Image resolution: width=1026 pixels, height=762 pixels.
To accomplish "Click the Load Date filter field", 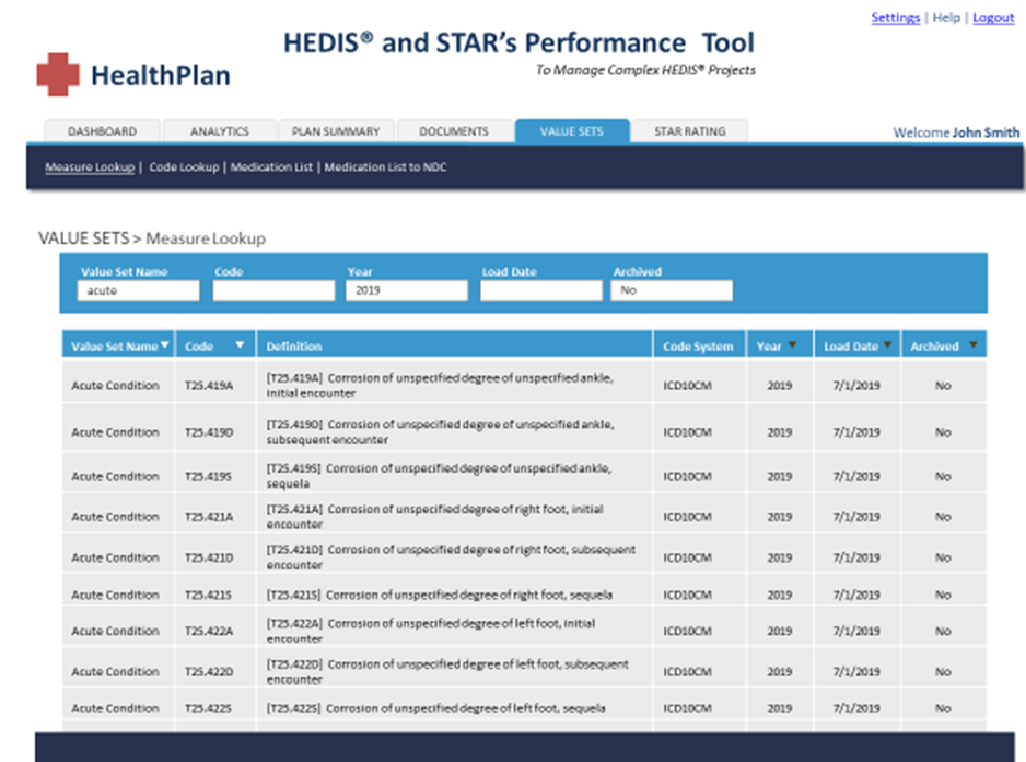I will coord(540,291).
